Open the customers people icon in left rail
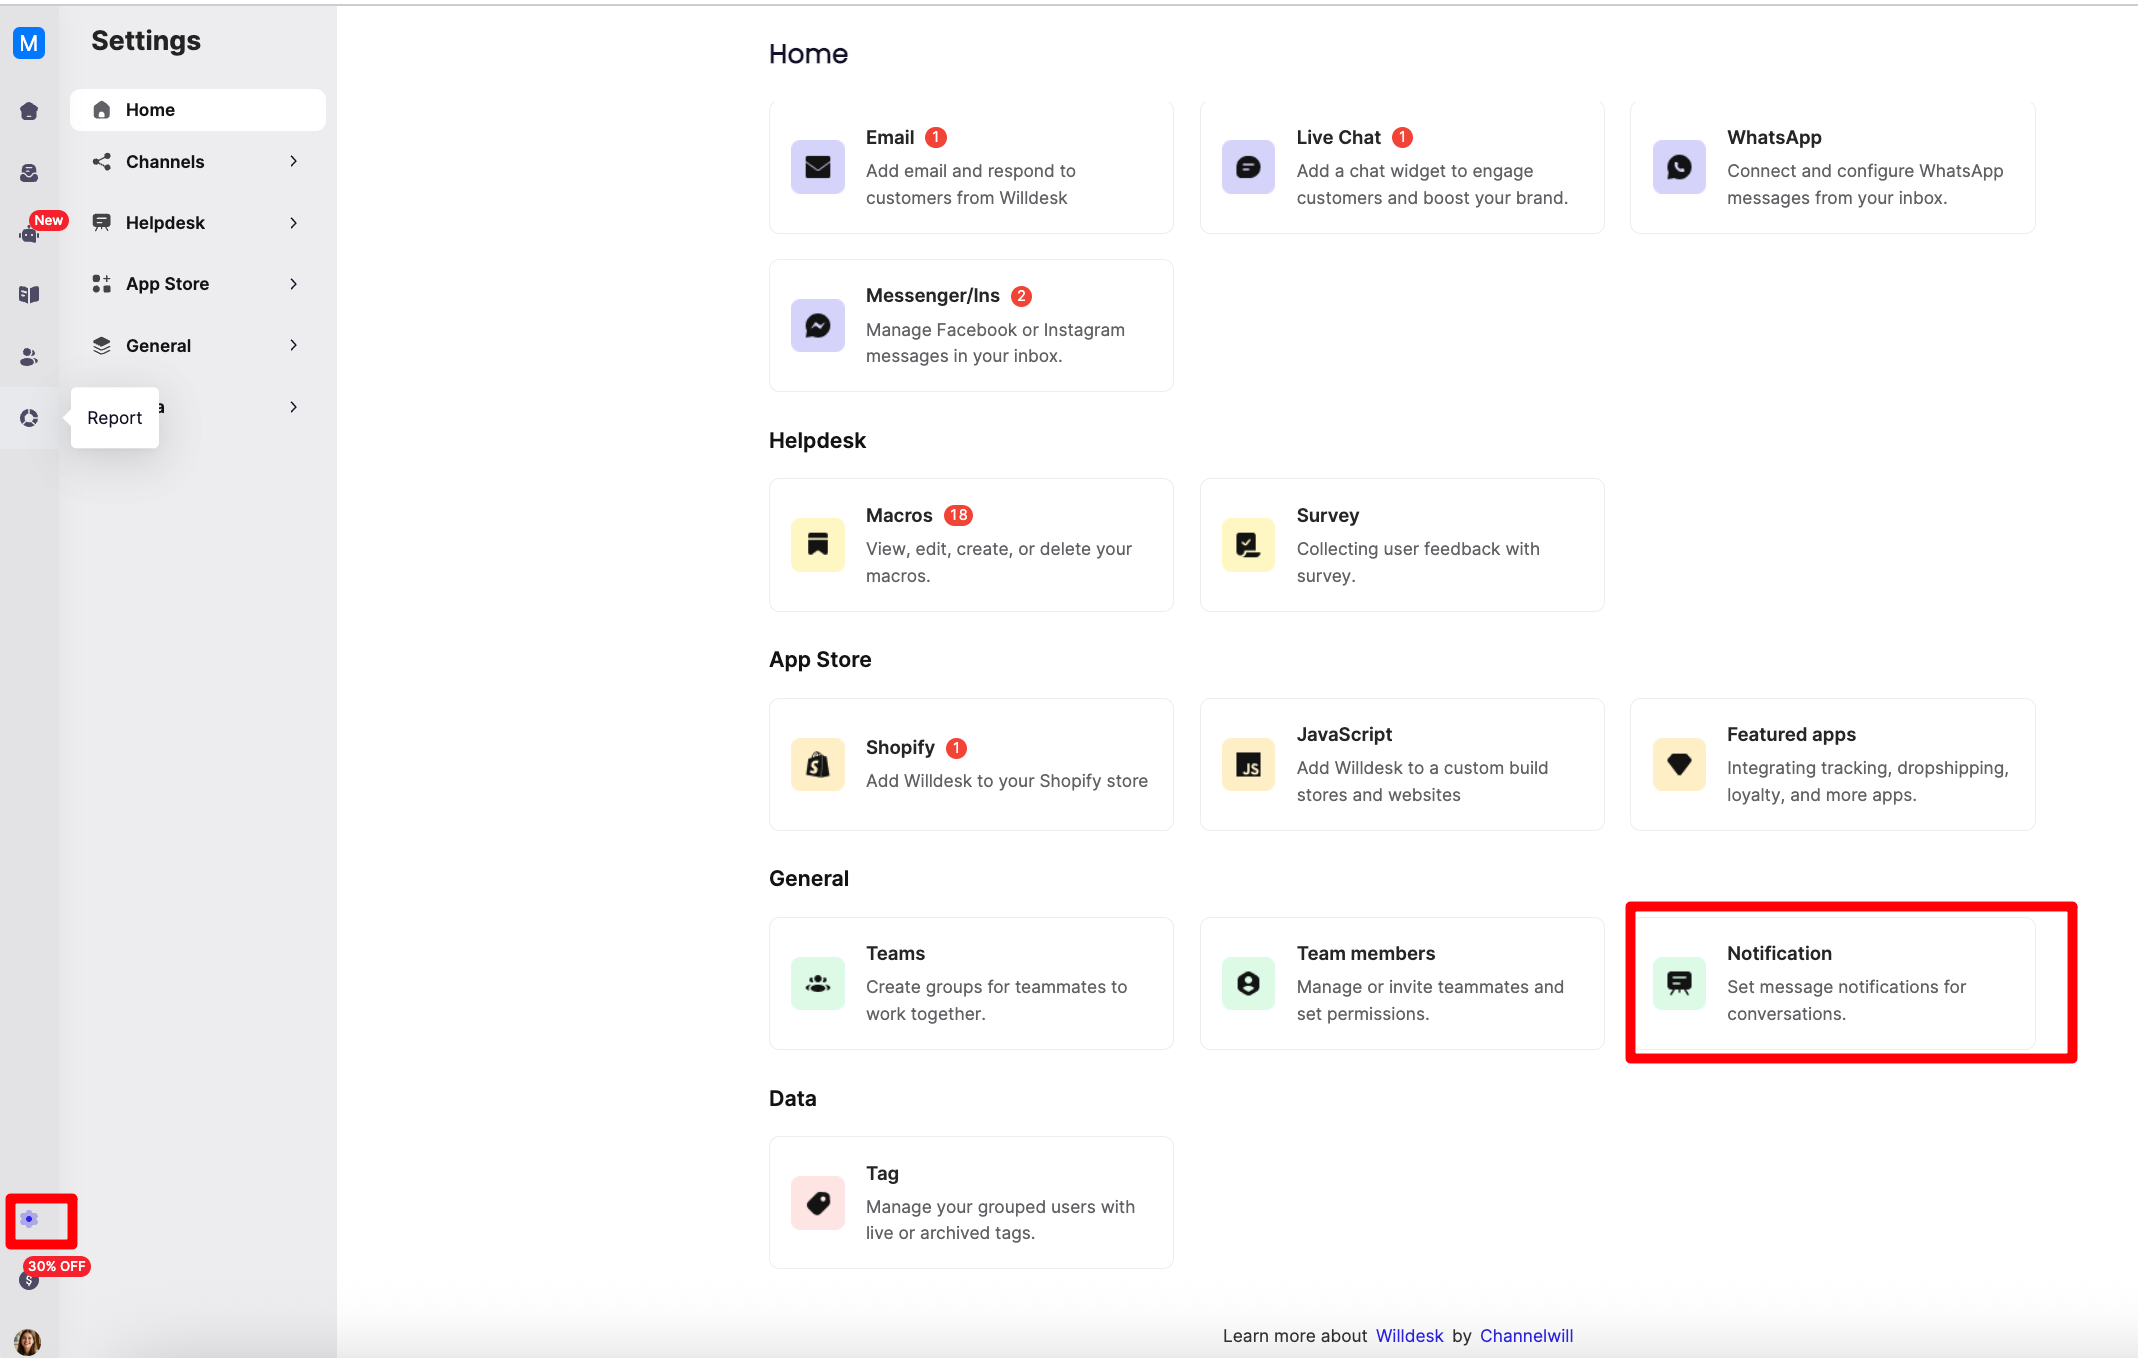 pos(29,357)
